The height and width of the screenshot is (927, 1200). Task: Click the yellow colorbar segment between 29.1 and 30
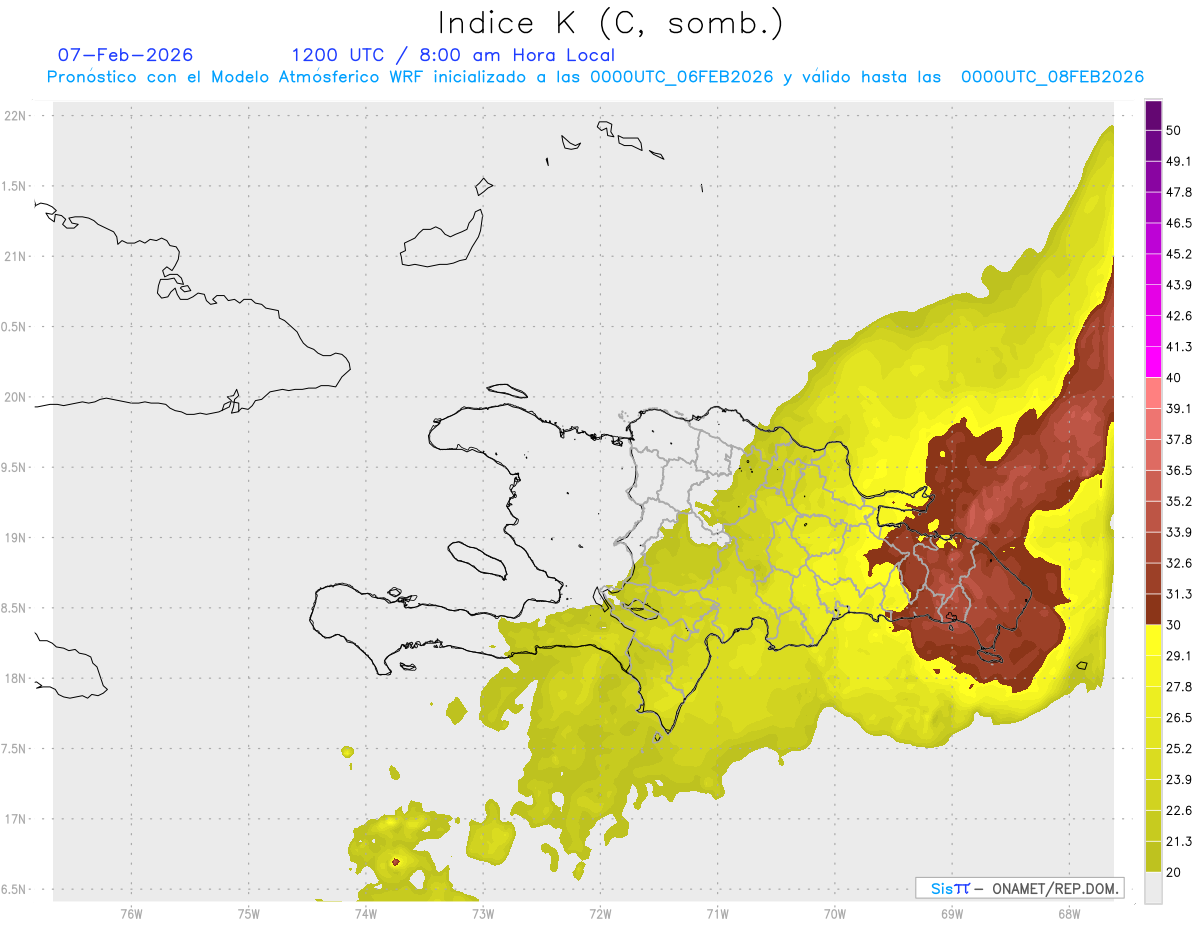(x=1153, y=641)
